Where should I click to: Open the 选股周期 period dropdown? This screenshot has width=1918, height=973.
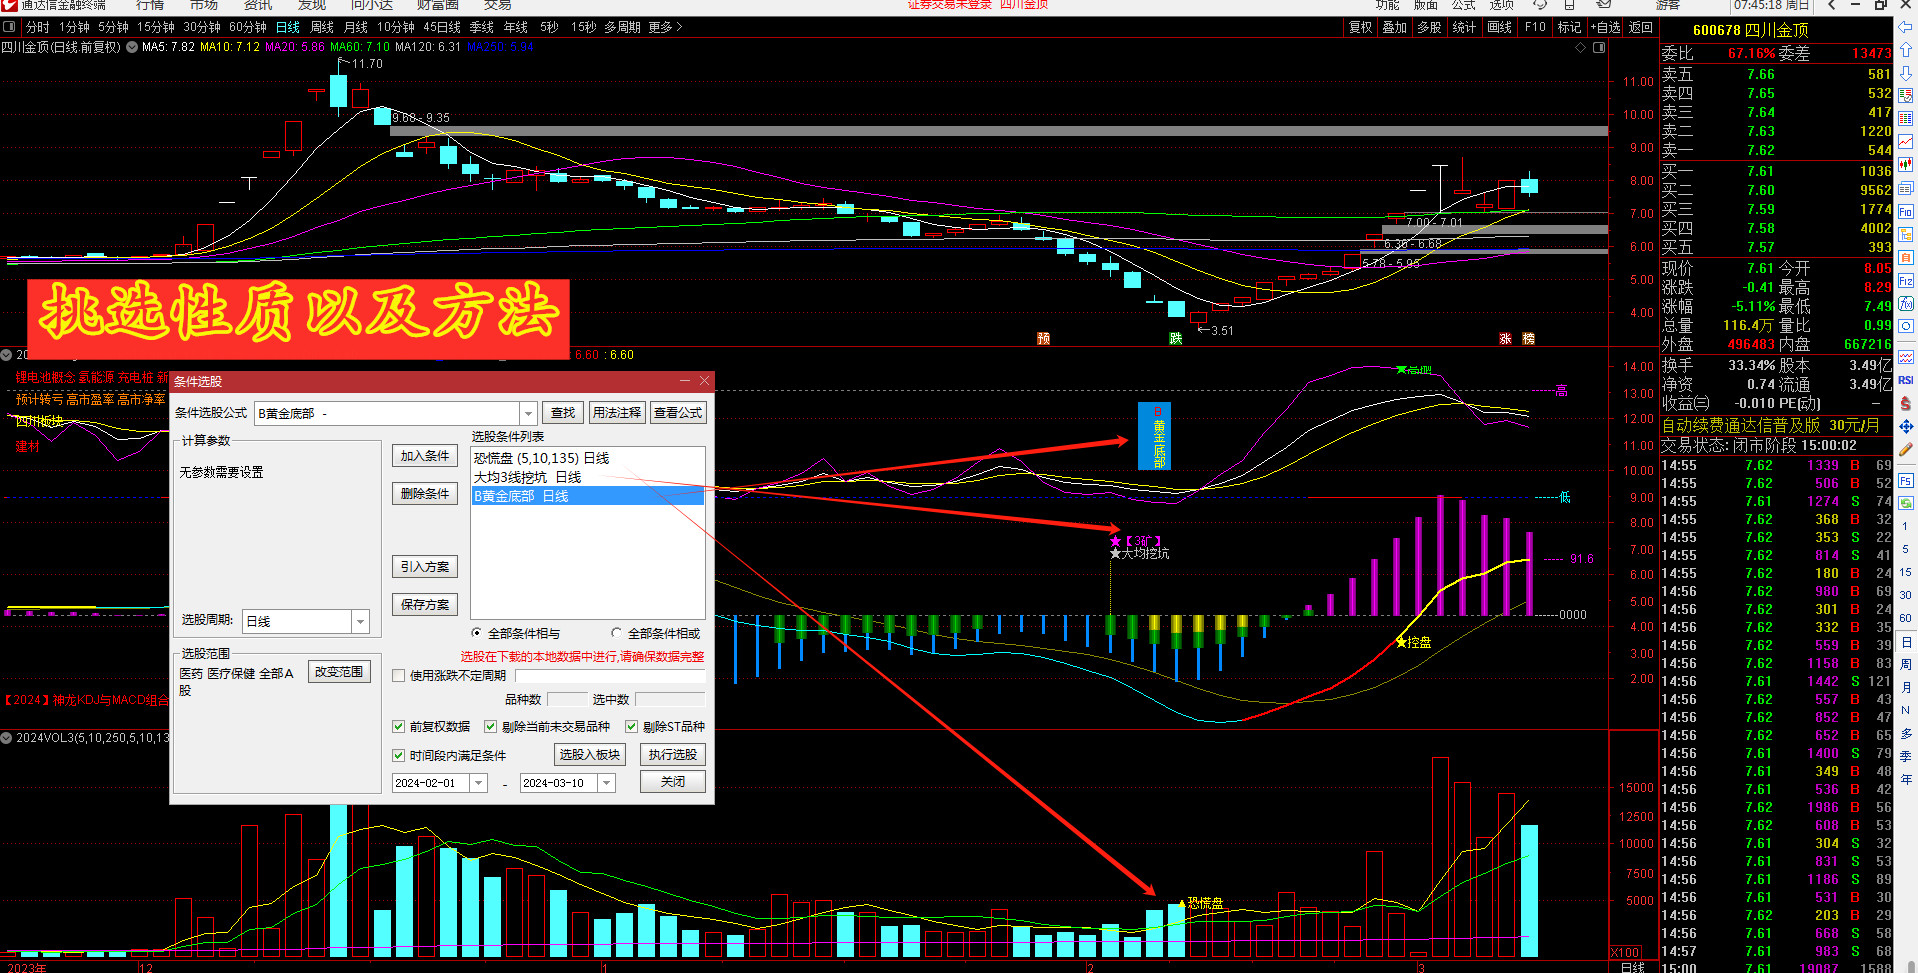click(360, 622)
